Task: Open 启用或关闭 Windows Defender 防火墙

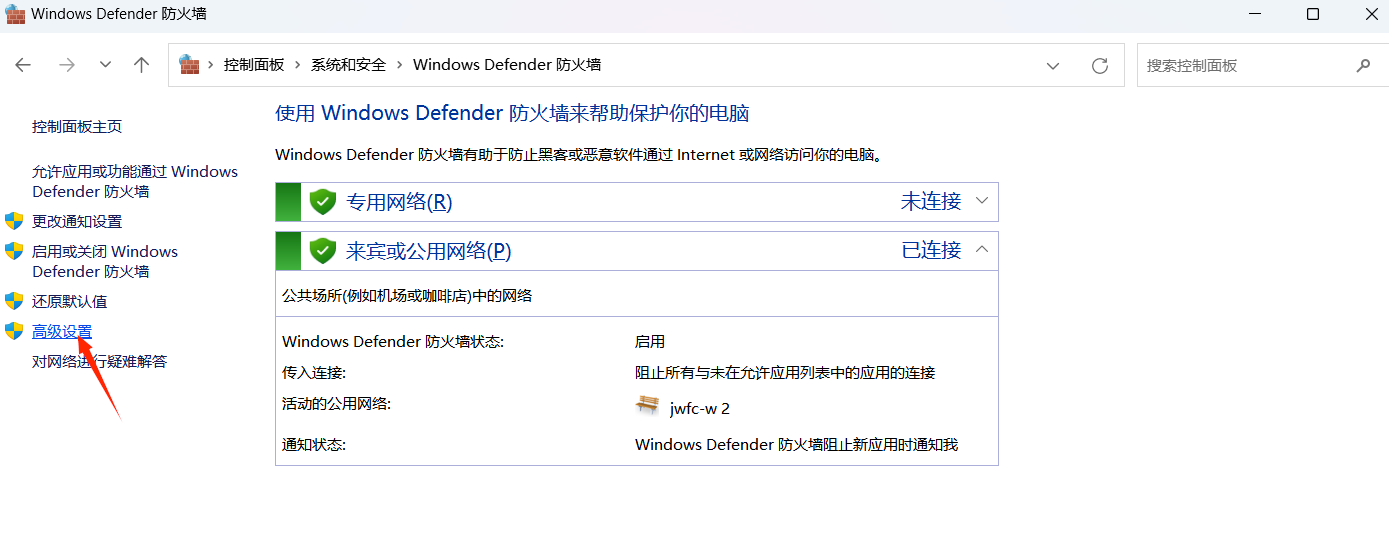Action: (105, 262)
